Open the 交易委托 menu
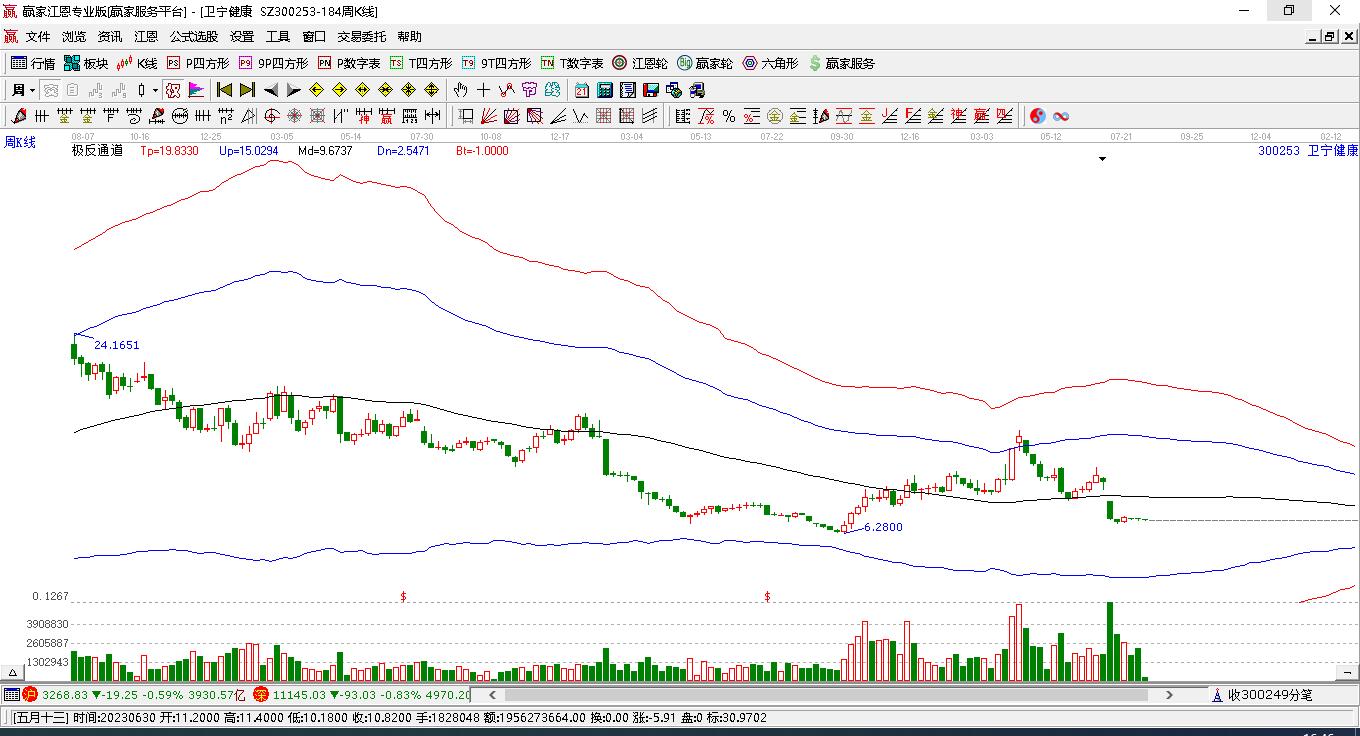Viewport: 1360px width, 736px height. [362, 37]
